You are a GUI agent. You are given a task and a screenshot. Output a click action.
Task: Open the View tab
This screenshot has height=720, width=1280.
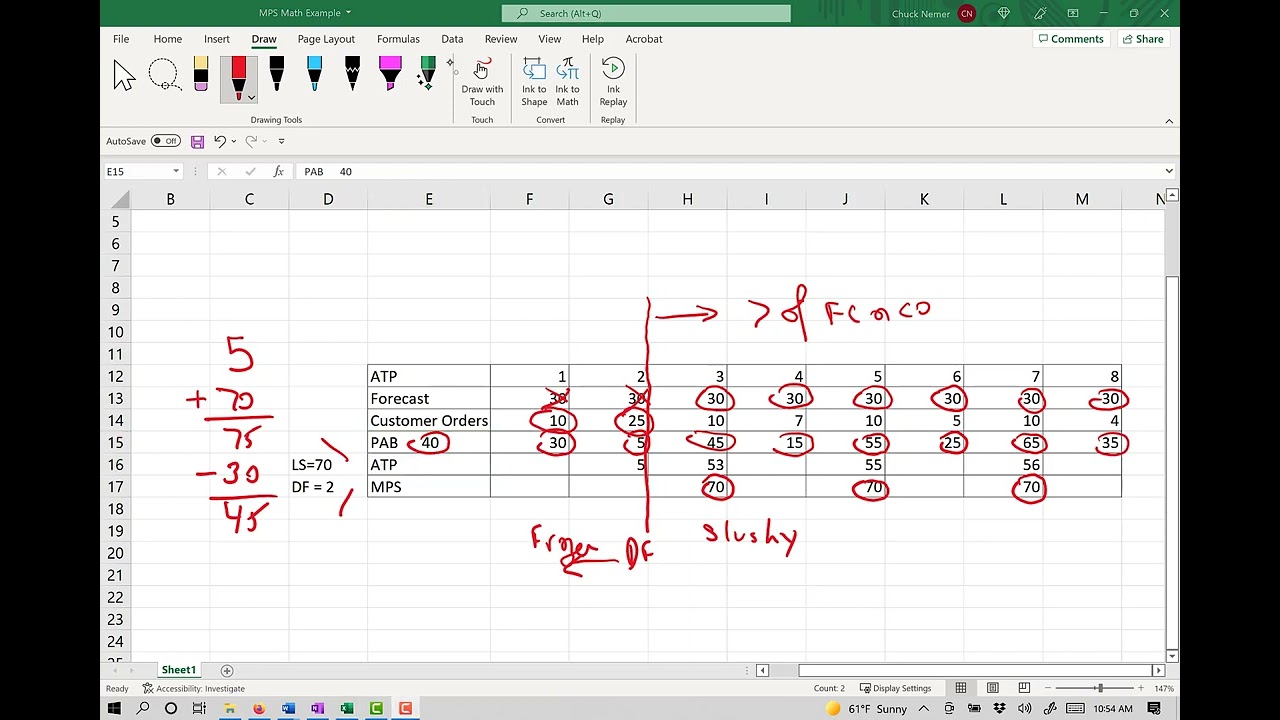550,39
